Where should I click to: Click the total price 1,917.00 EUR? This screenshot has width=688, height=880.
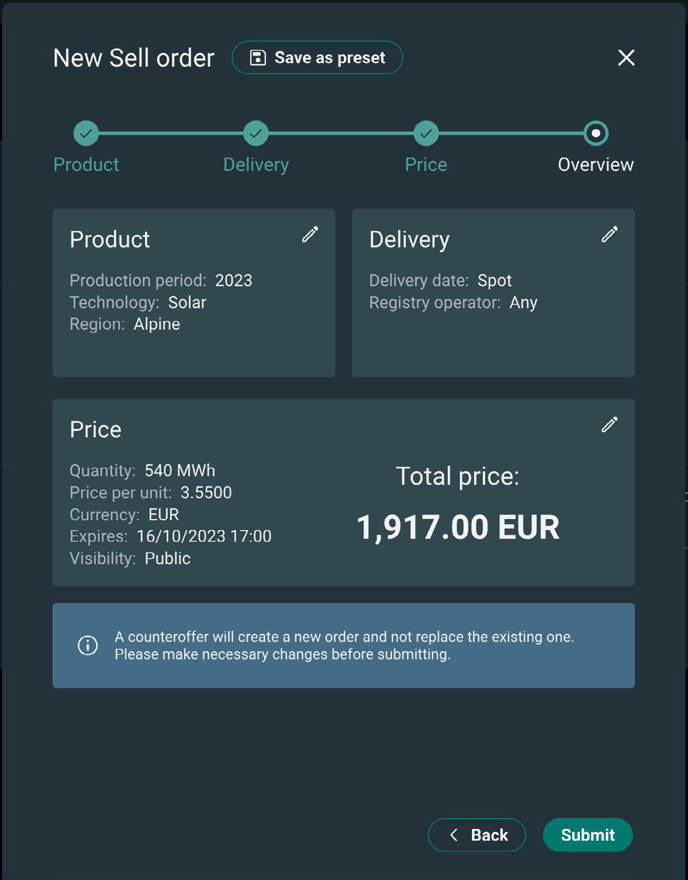click(458, 527)
